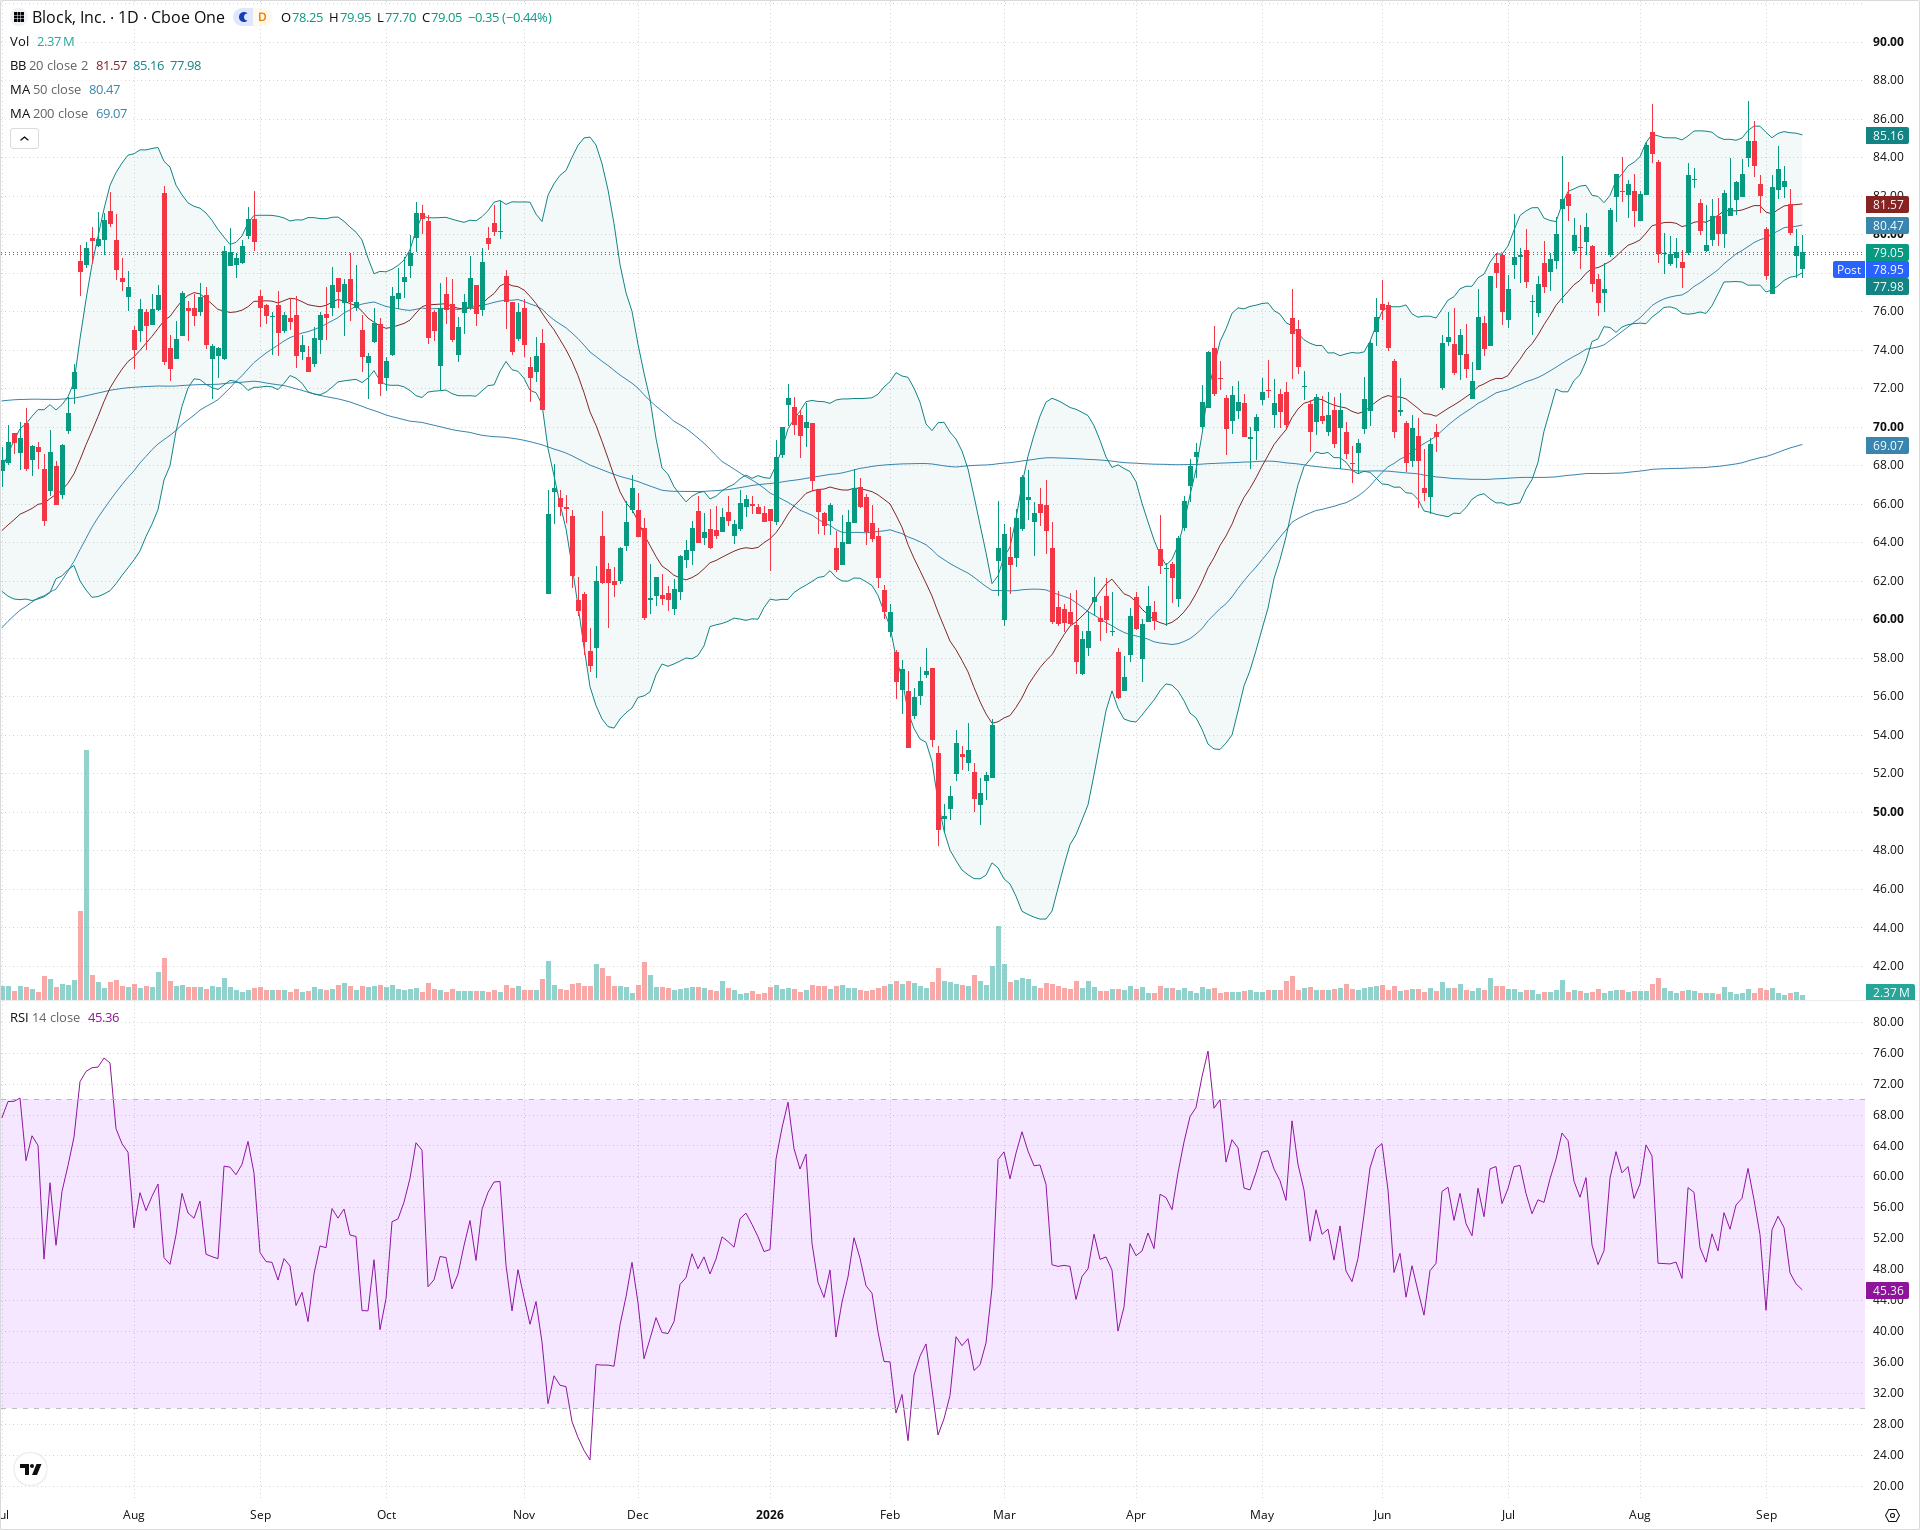Click the Block symbol logo icon
This screenshot has width=1920, height=1530.
pos(18,17)
